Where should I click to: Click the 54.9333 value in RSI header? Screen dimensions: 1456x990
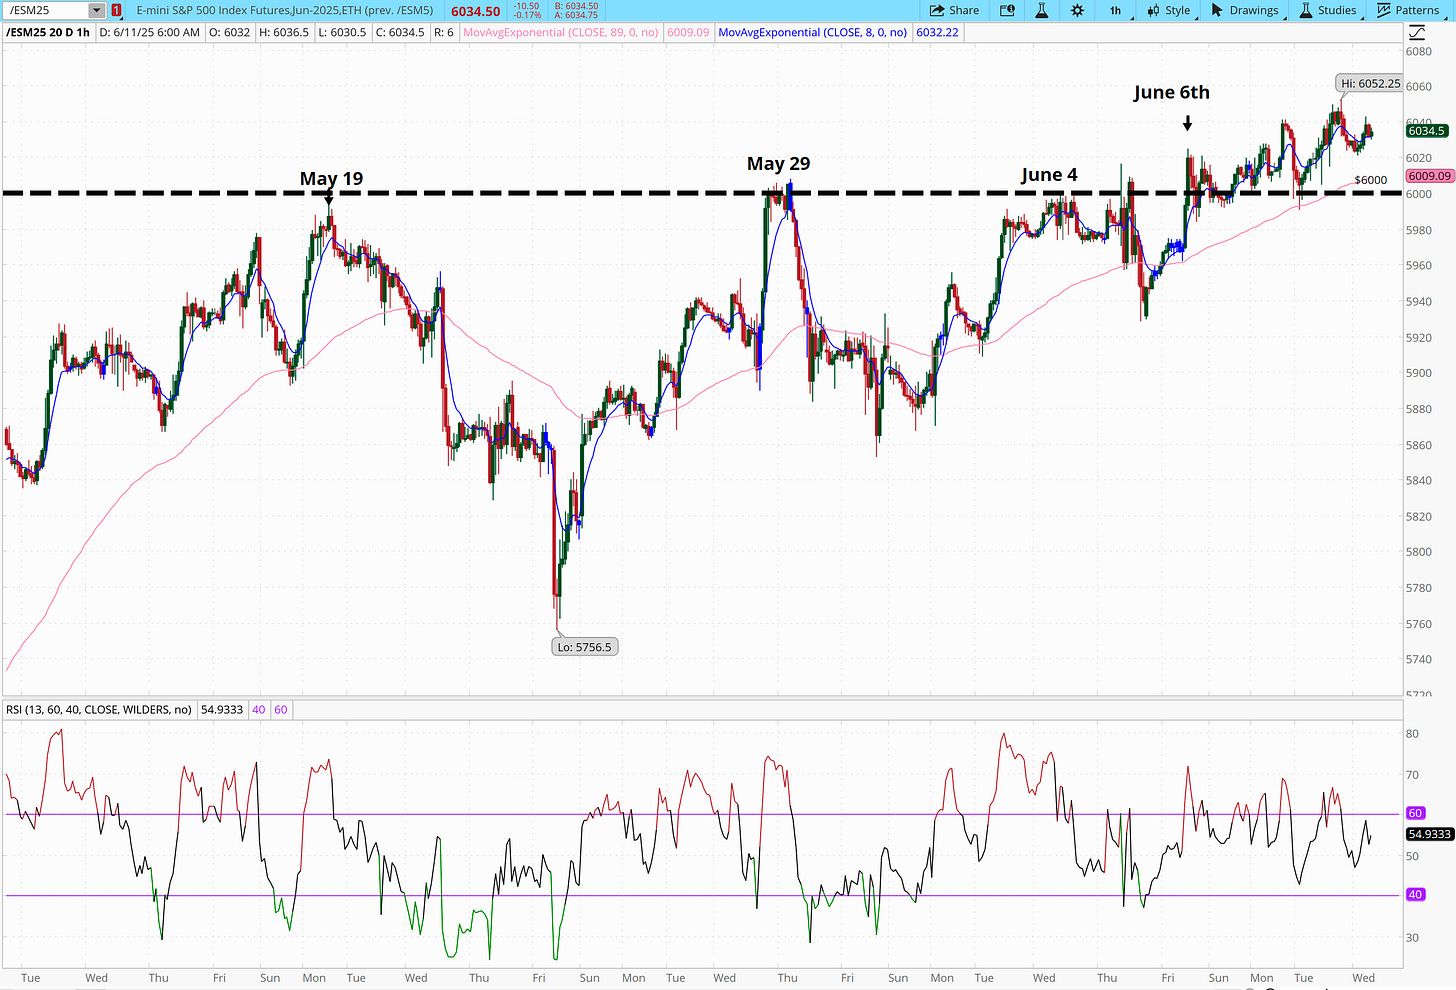point(222,709)
